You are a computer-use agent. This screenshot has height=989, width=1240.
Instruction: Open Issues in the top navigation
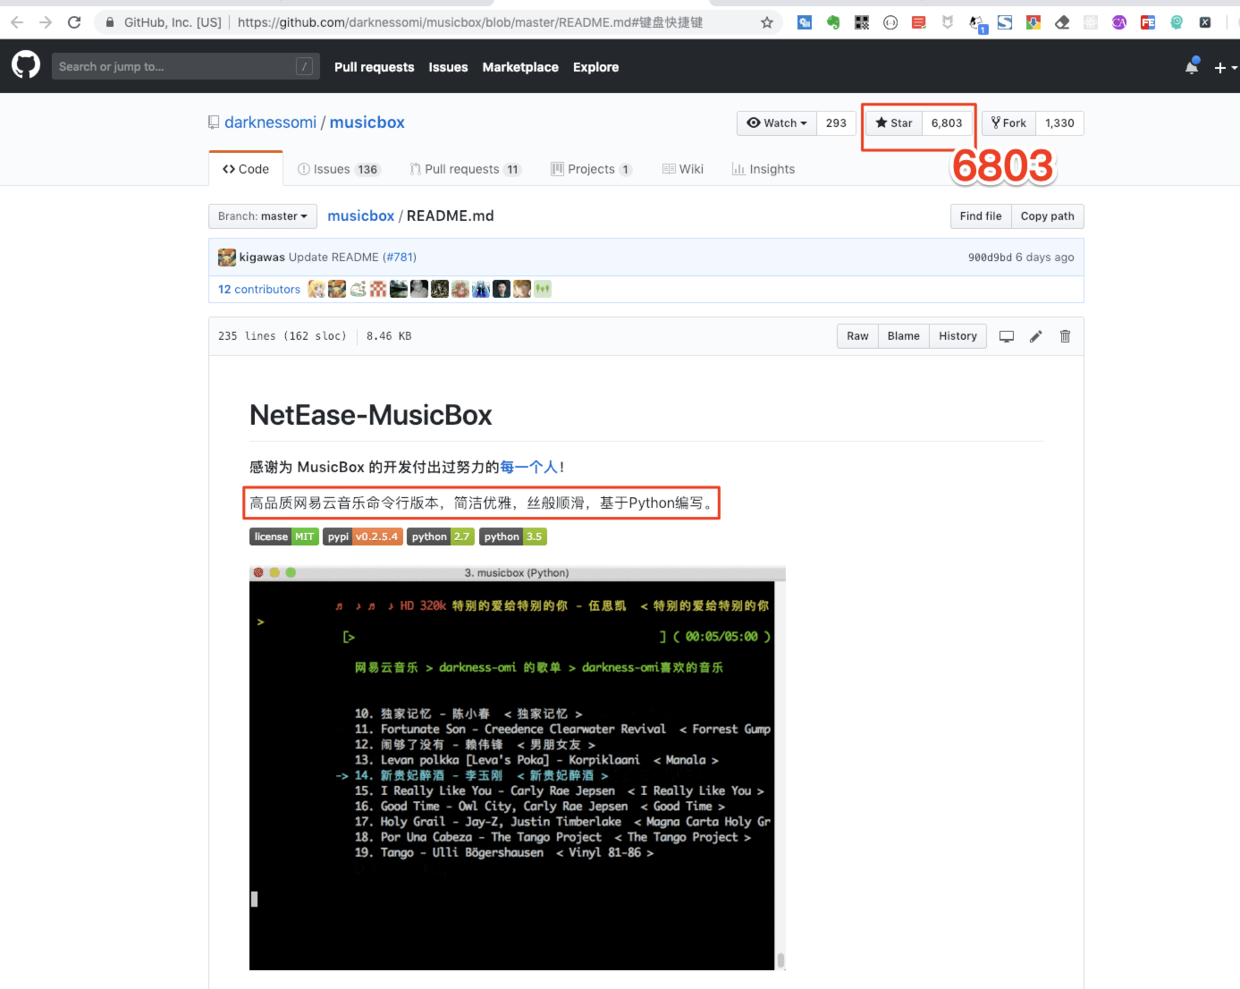tap(448, 67)
